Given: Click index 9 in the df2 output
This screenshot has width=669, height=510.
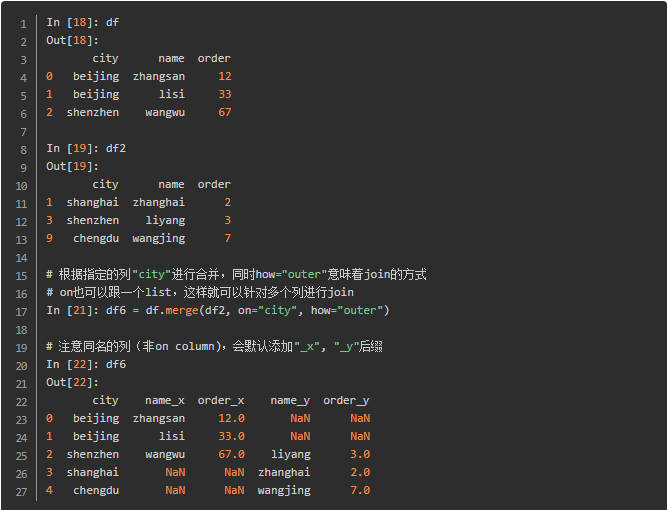Looking at the screenshot, I should click(x=49, y=238).
